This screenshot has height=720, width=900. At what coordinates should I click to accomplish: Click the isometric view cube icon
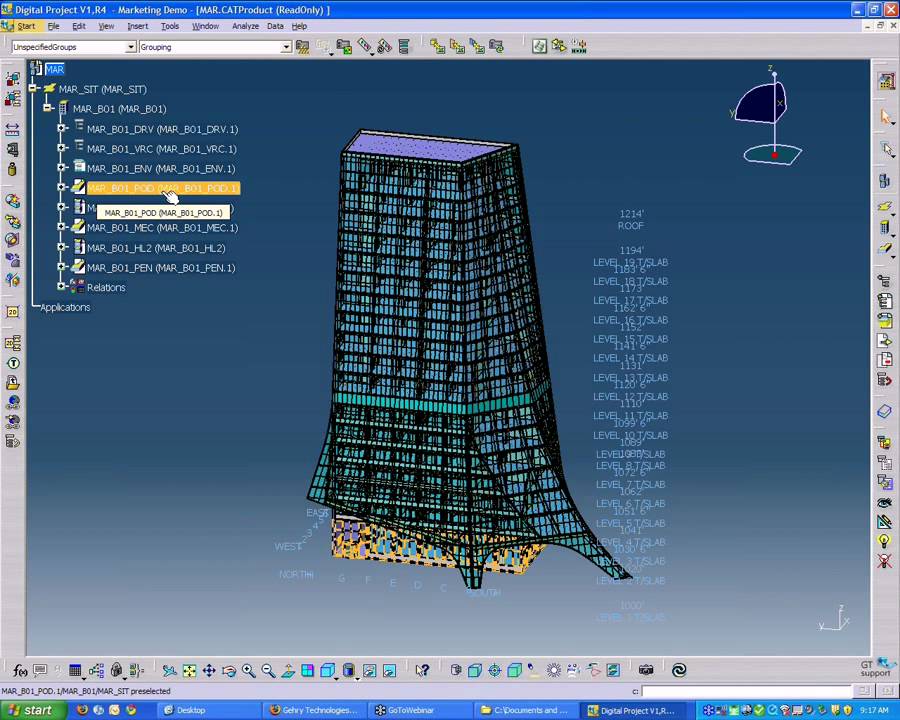327,670
